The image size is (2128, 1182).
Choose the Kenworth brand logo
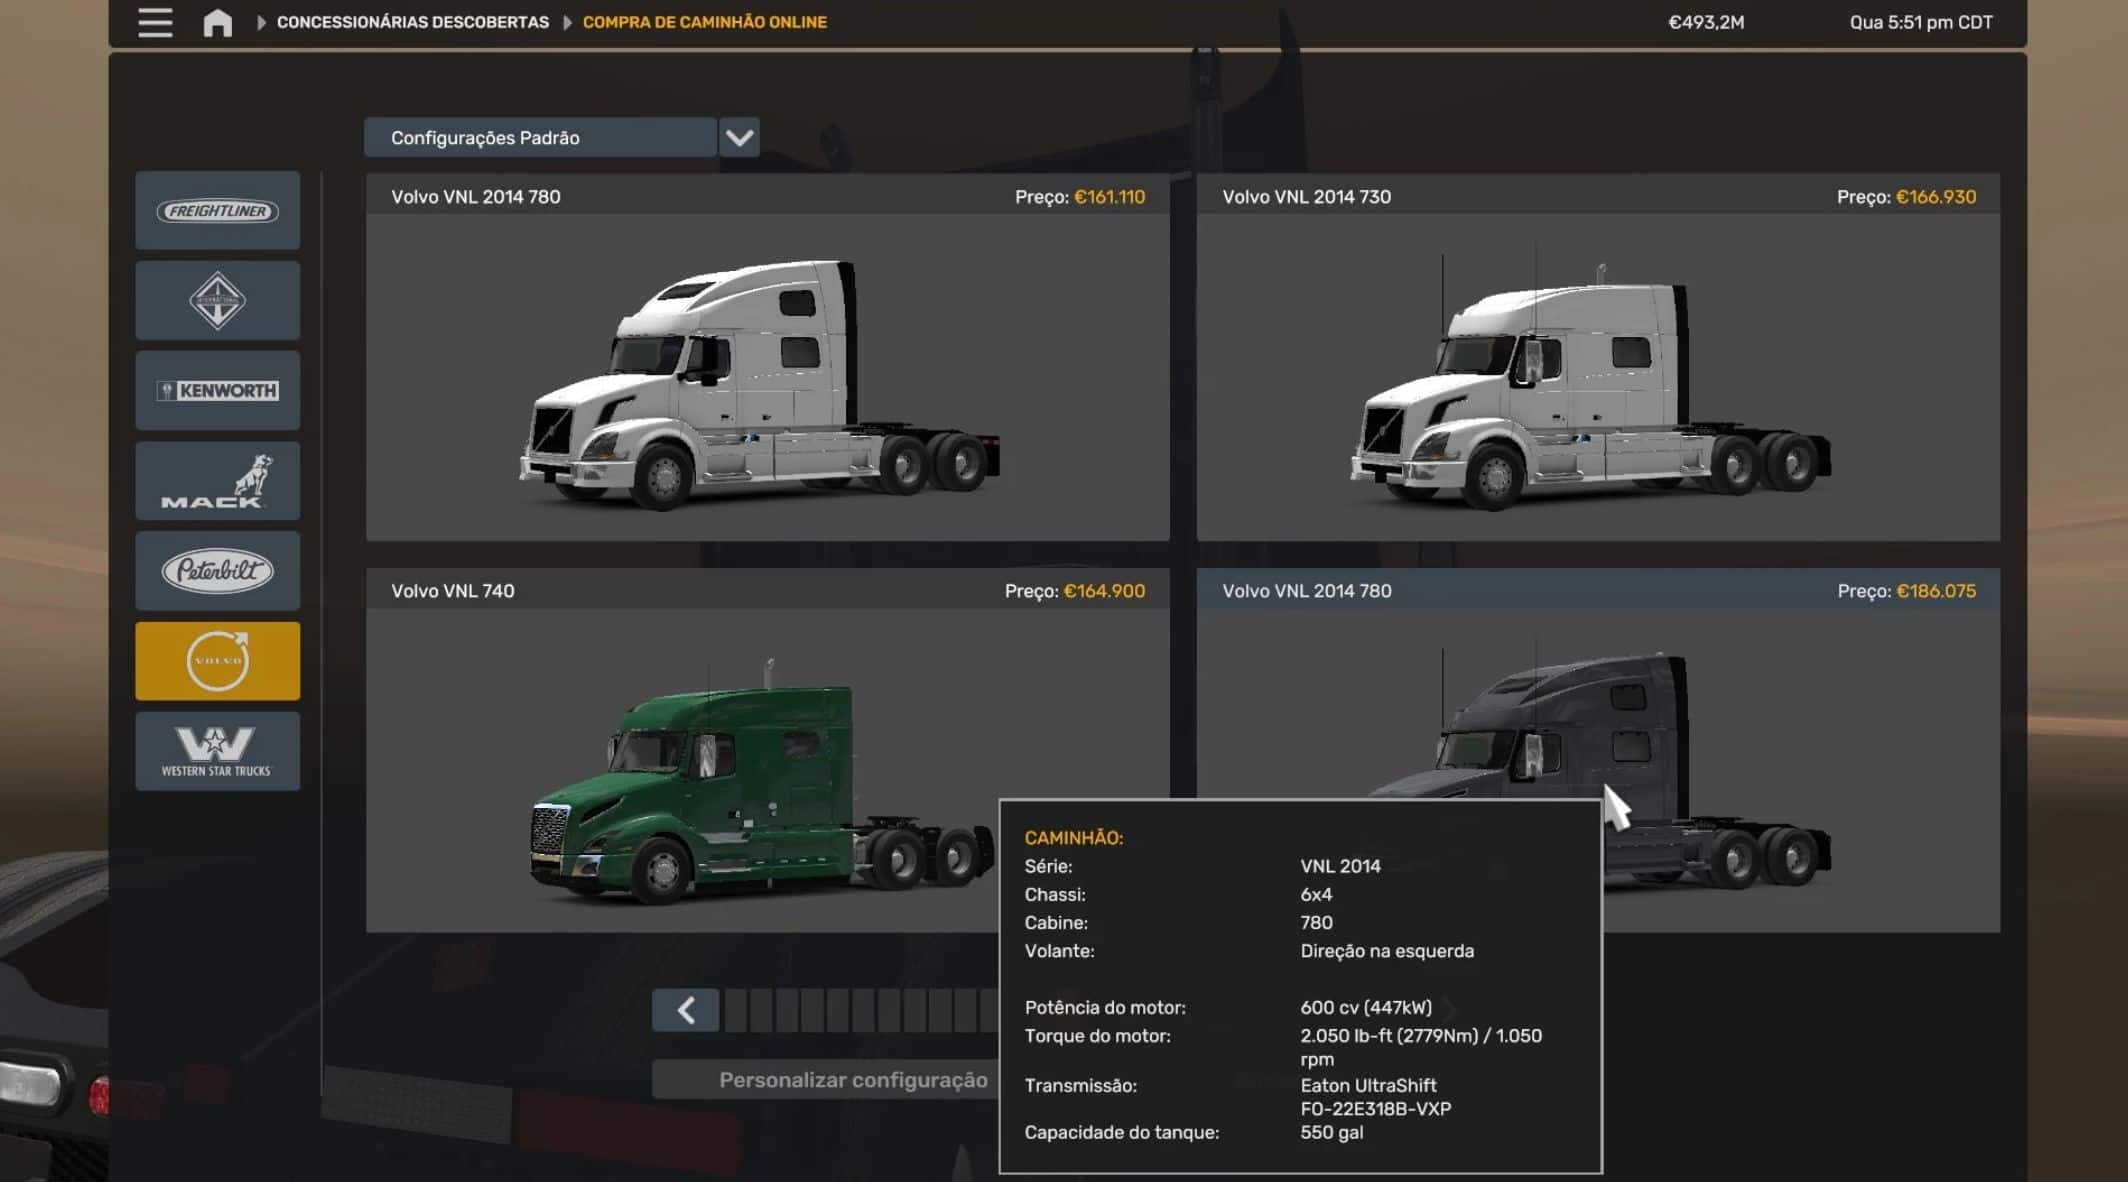click(217, 391)
